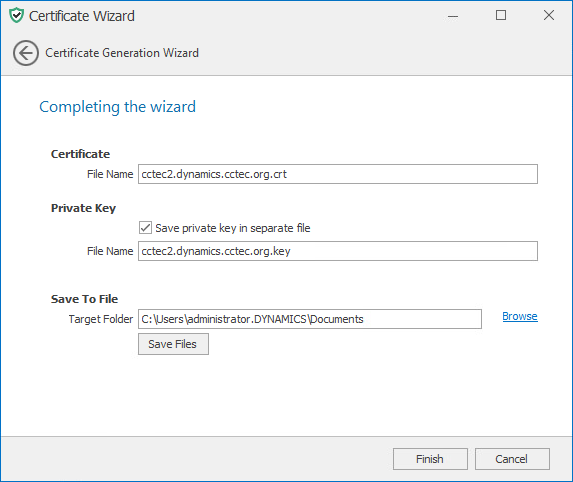The image size is (573, 482).
Task: Click the 'Save private key in separate file' label text
Action: (x=233, y=228)
